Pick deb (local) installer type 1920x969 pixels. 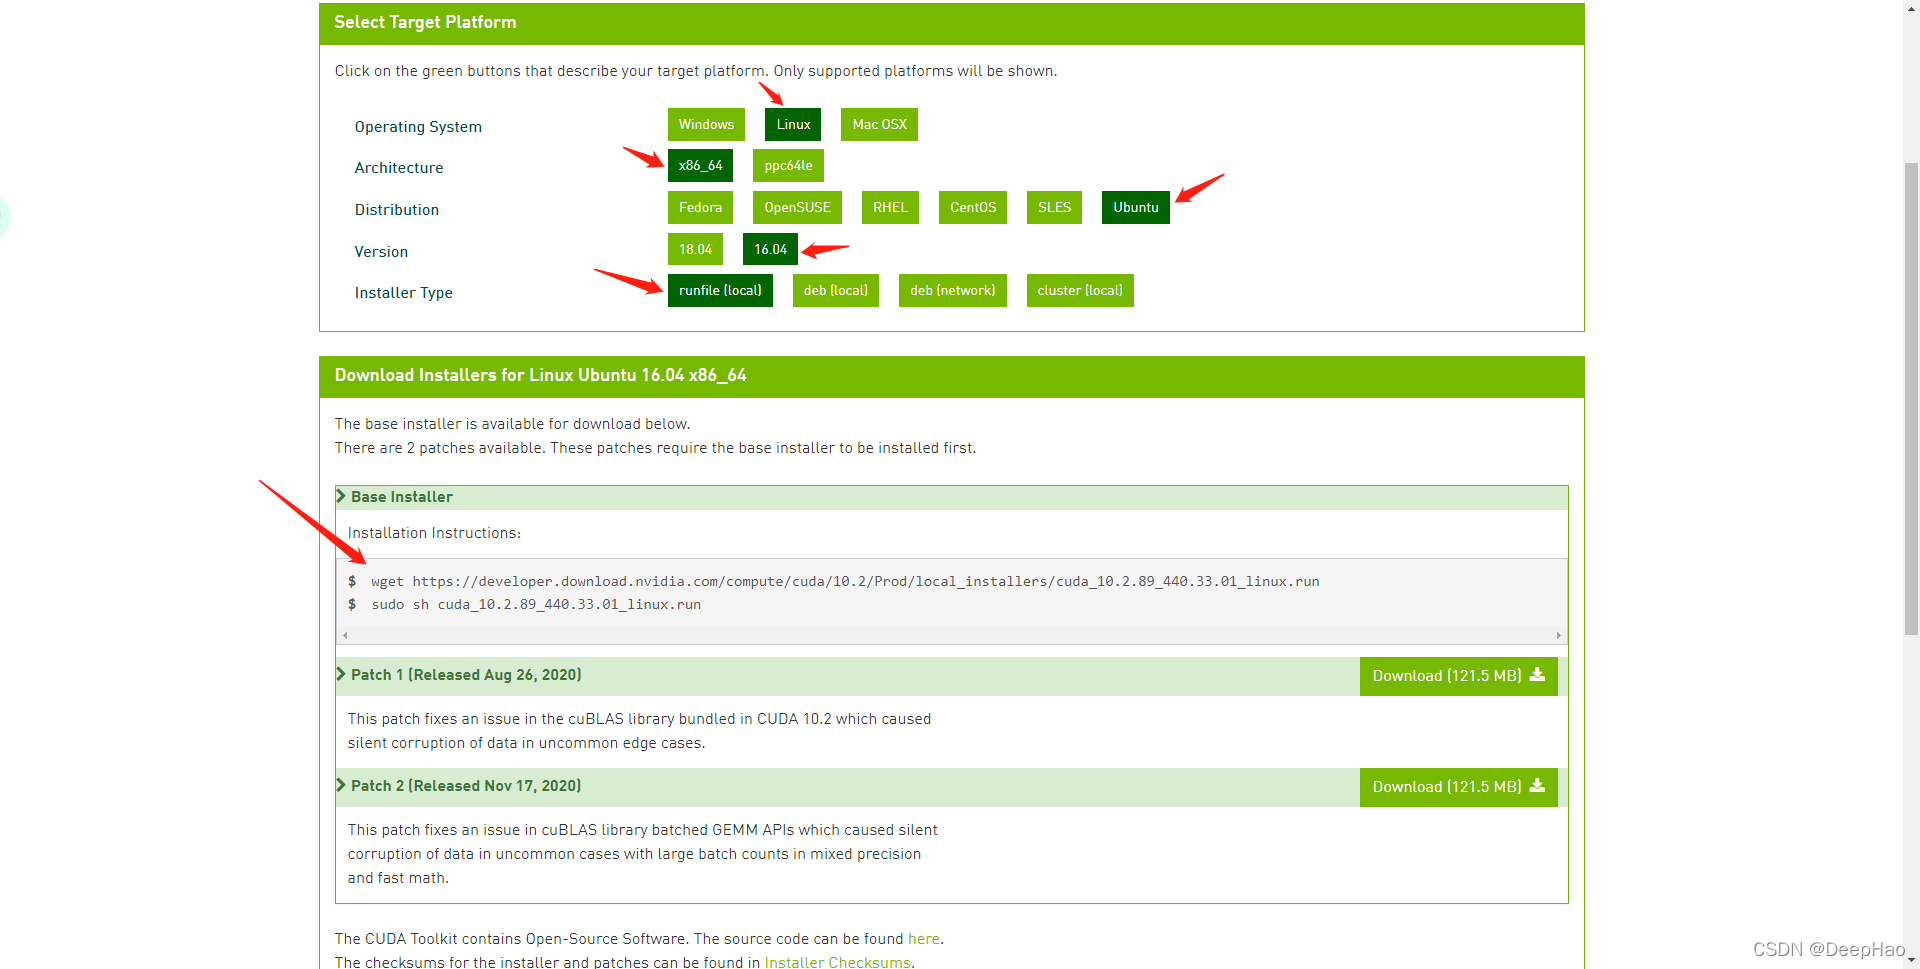[x=836, y=291]
